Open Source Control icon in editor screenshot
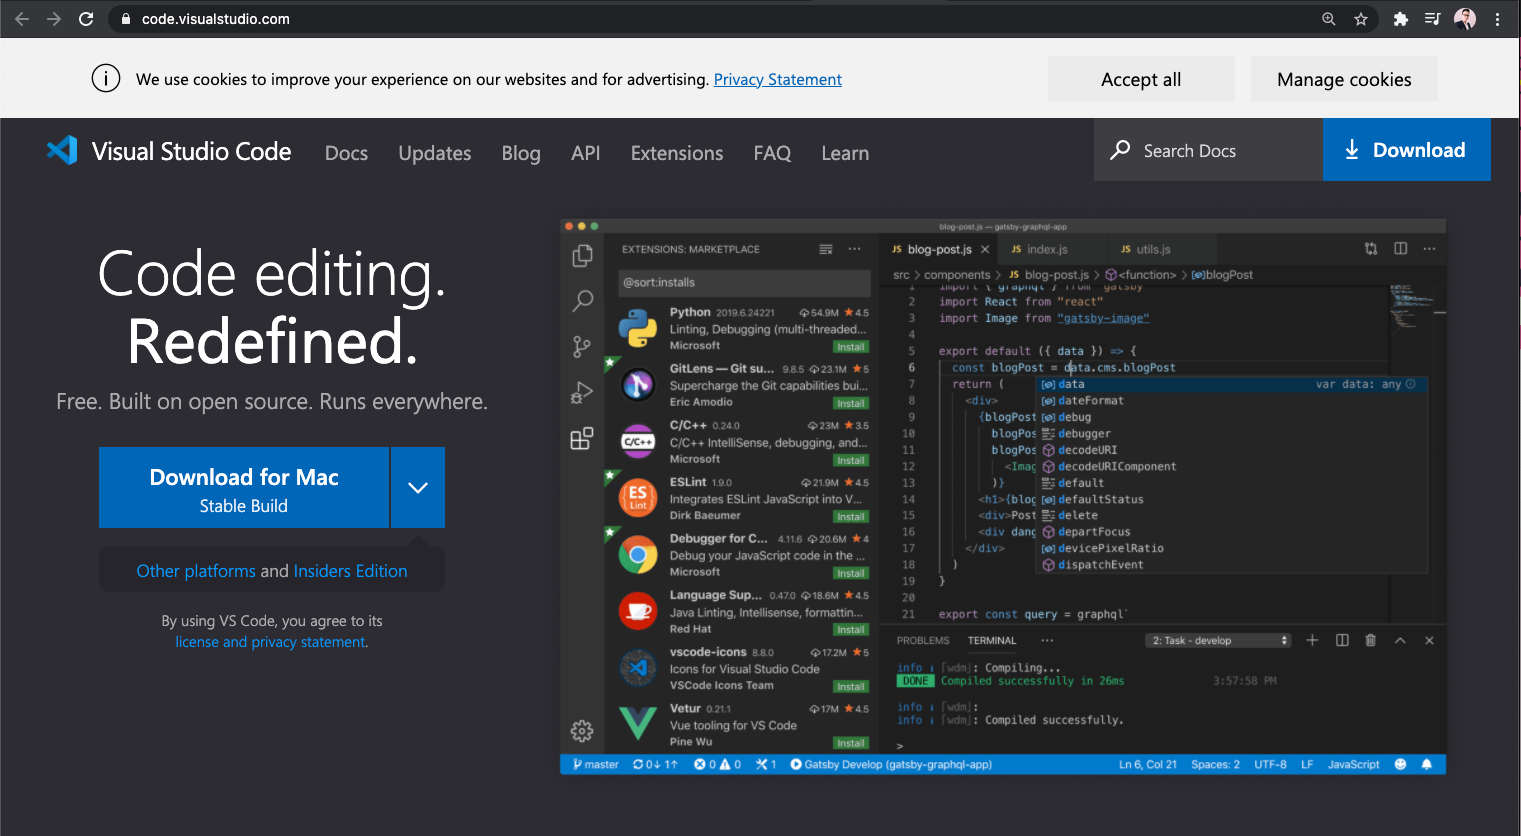 pyautogui.click(x=582, y=346)
